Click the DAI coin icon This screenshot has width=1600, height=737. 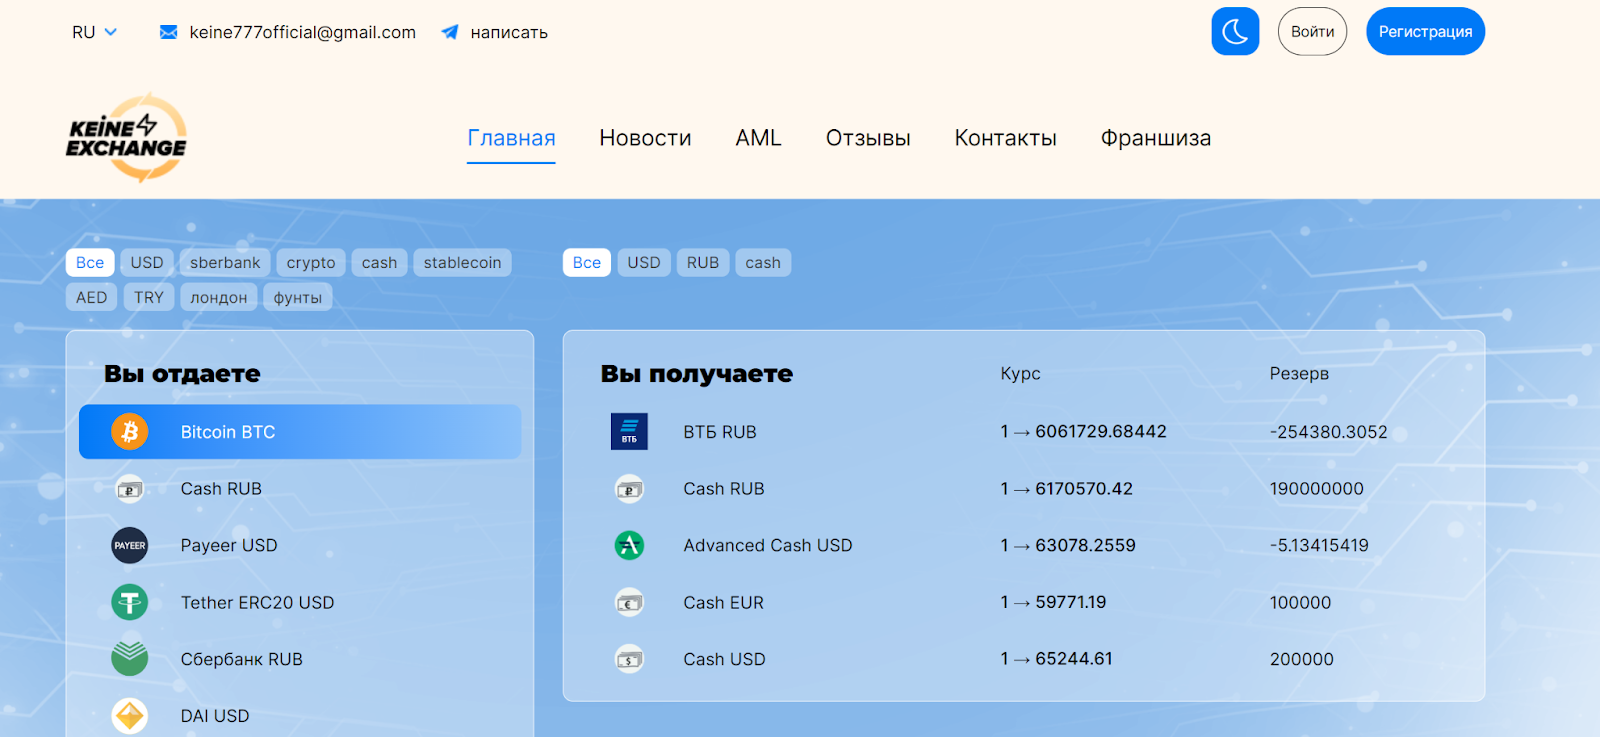point(130,716)
